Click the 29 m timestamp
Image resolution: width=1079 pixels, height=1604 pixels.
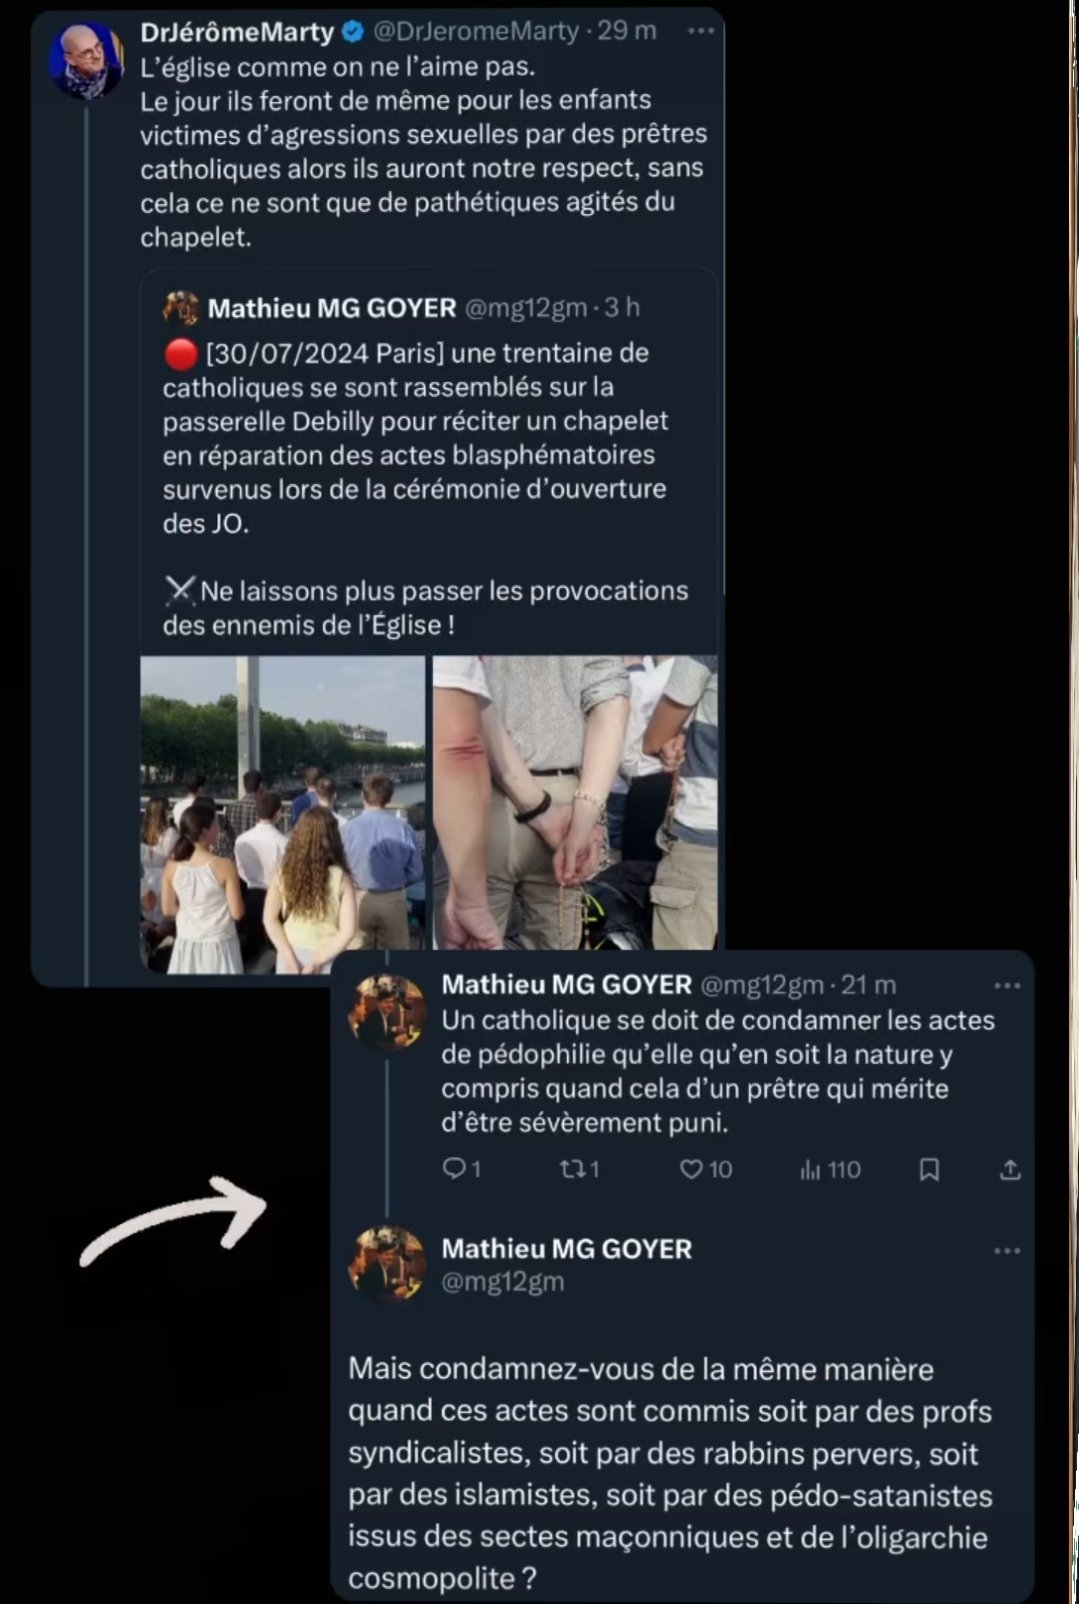[627, 32]
